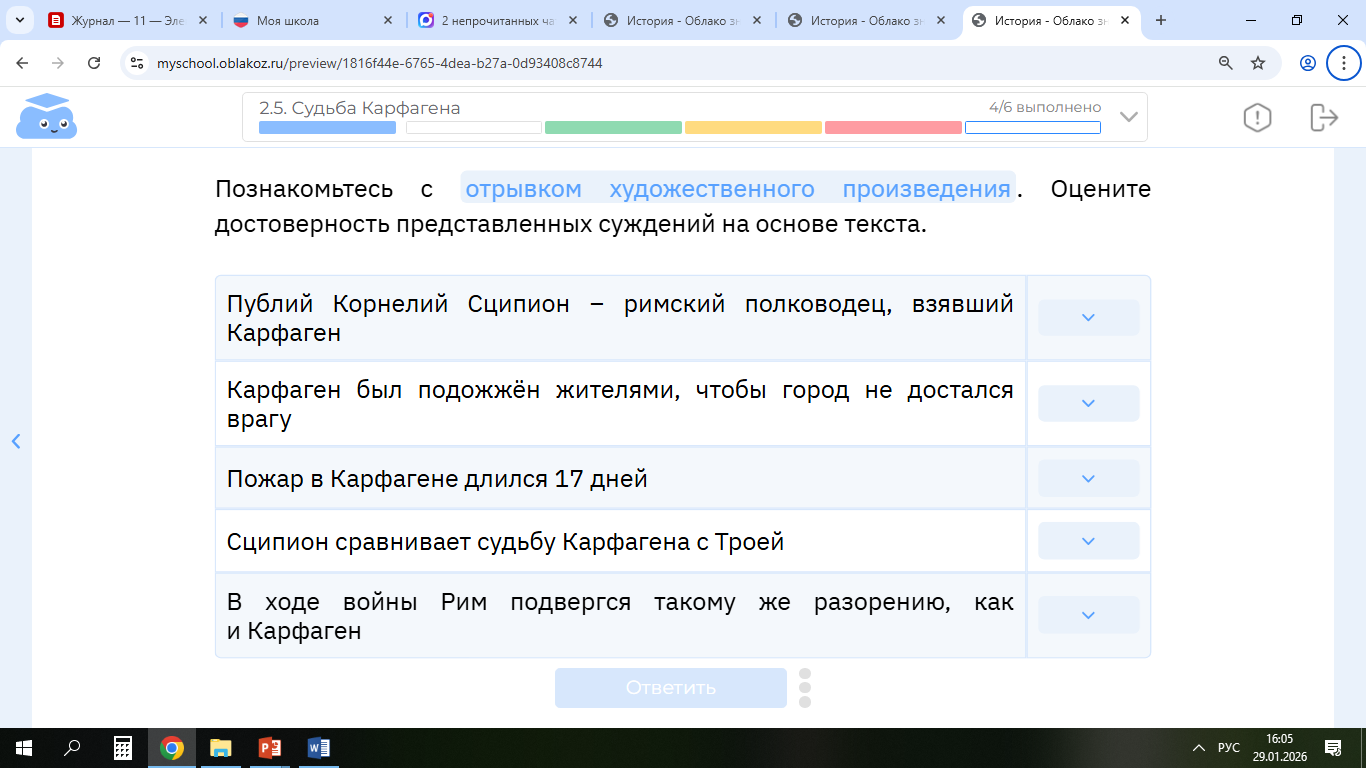Image resolution: width=1366 pixels, height=768 pixels.
Task: Open dropdown for Сципион сравнивает с Троей
Action: pyautogui.click(x=1089, y=541)
